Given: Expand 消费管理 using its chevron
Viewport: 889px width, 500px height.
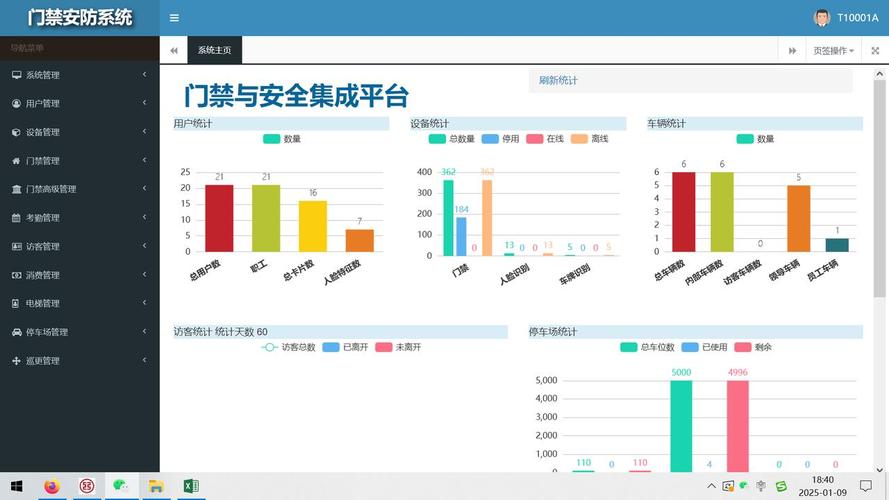Looking at the screenshot, I should (145, 274).
